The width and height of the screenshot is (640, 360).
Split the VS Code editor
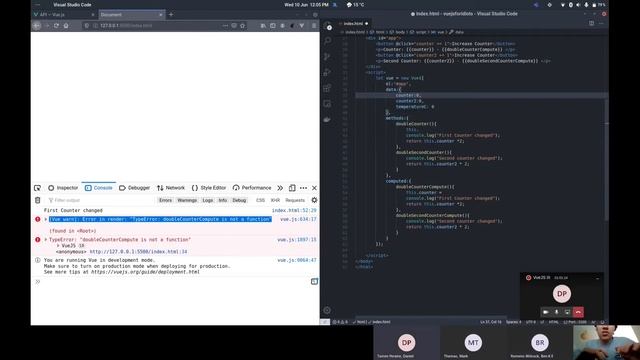click(x=591, y=23)
